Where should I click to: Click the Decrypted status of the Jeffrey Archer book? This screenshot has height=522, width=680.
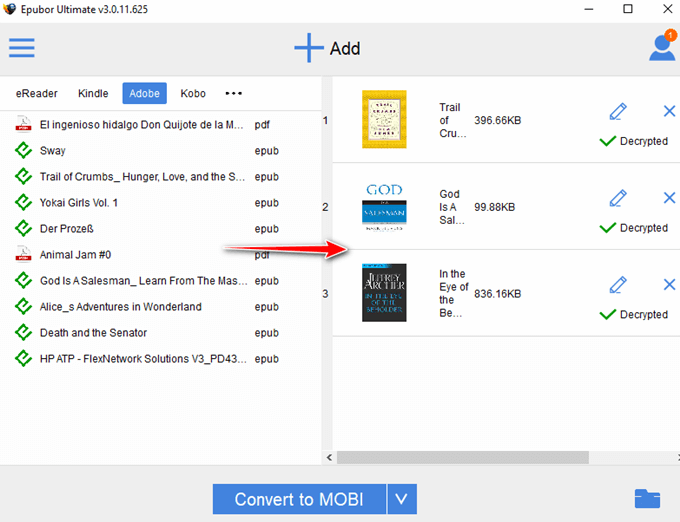coord(634,314)
